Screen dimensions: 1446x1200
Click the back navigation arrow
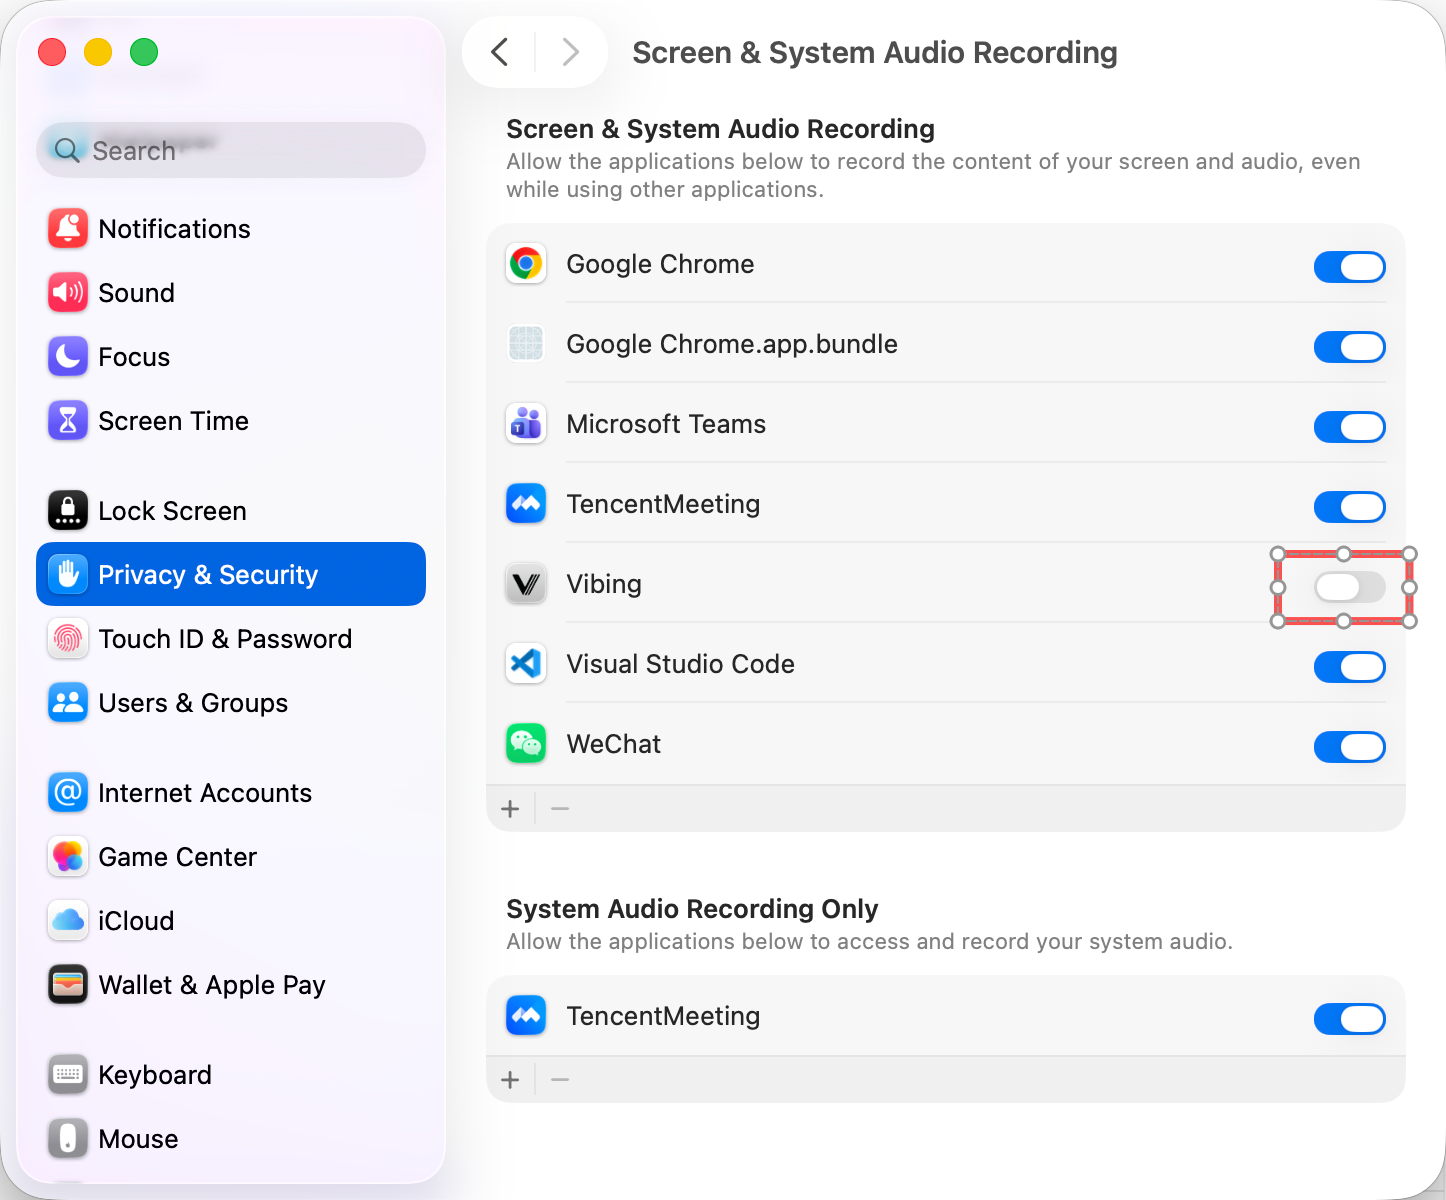point(499,52)
